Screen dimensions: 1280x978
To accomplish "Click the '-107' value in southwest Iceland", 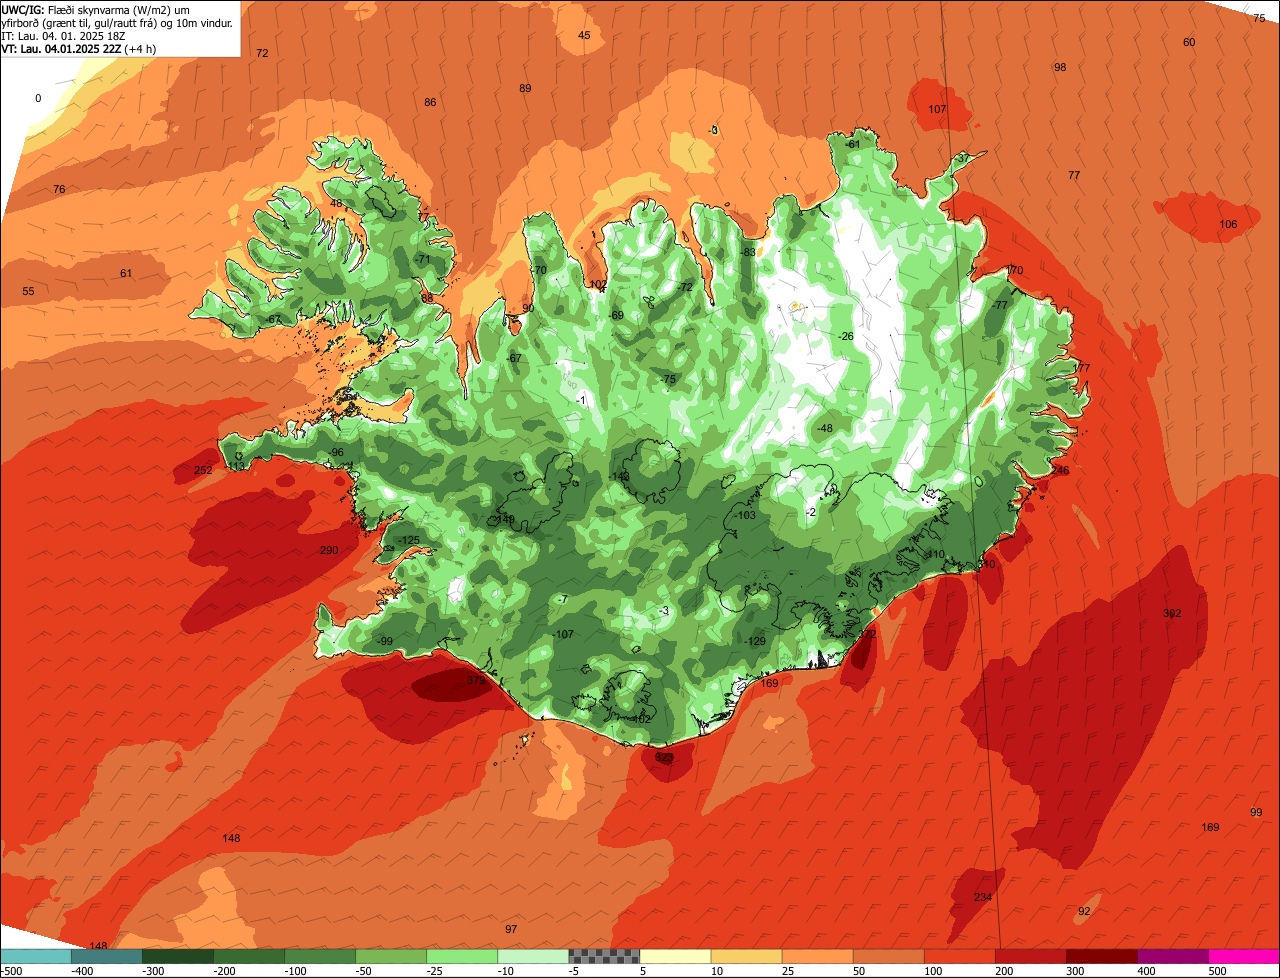I will pos(563,634).
